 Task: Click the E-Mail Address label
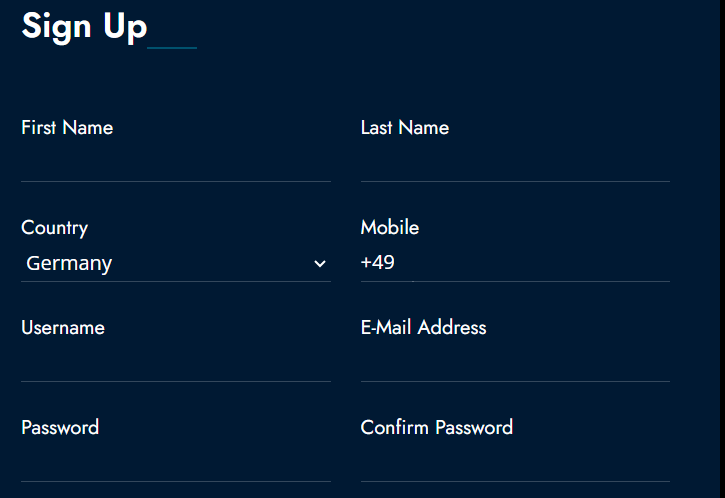coord(424,327)
